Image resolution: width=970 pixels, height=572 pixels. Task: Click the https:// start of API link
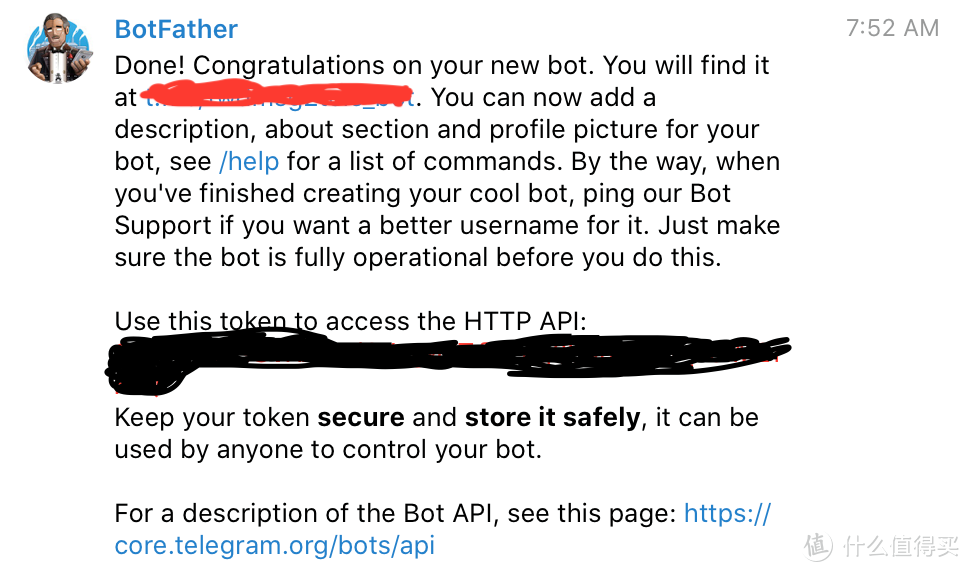point(727,513)
